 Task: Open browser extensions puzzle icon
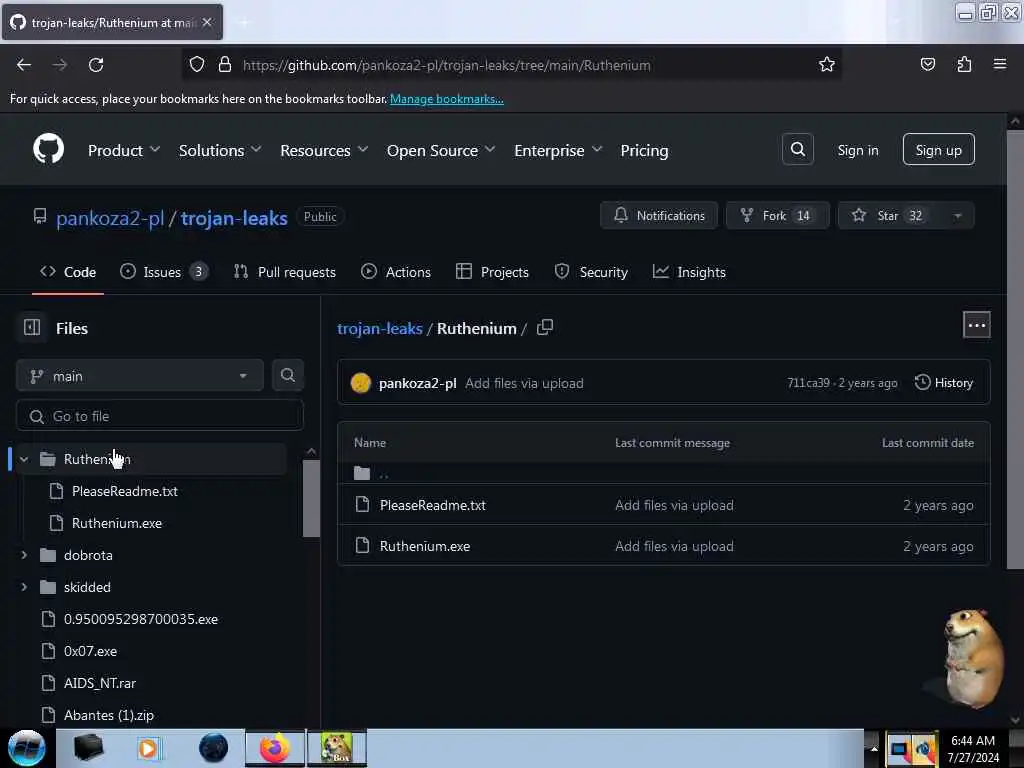pyautogui.click(x=964, y=64)
